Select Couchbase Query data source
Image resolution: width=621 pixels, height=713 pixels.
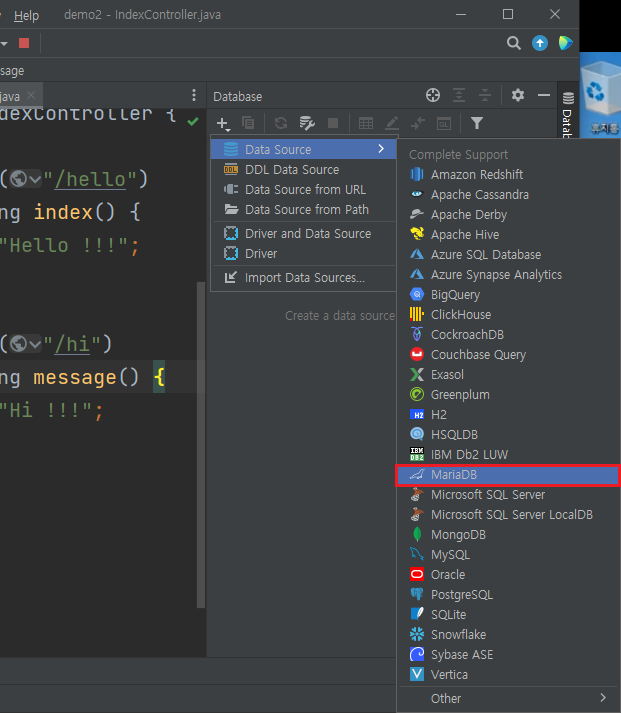coord(509,355)
